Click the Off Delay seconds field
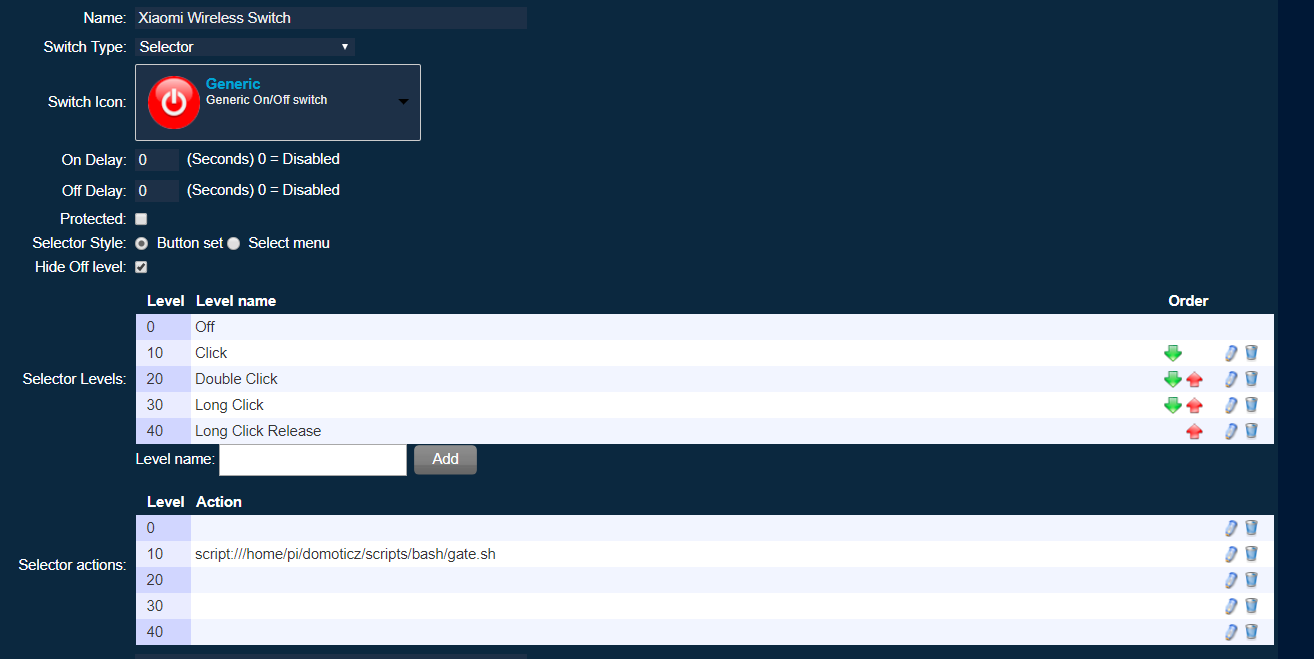The width and height of the screenshot is (1314, 659). click(x=157, y=191)
